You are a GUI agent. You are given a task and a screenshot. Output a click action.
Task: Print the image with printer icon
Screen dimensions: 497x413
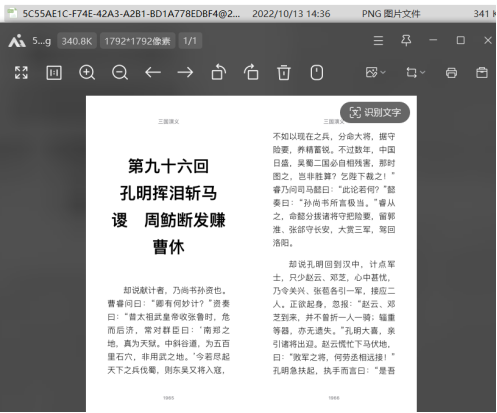(451, 72)
